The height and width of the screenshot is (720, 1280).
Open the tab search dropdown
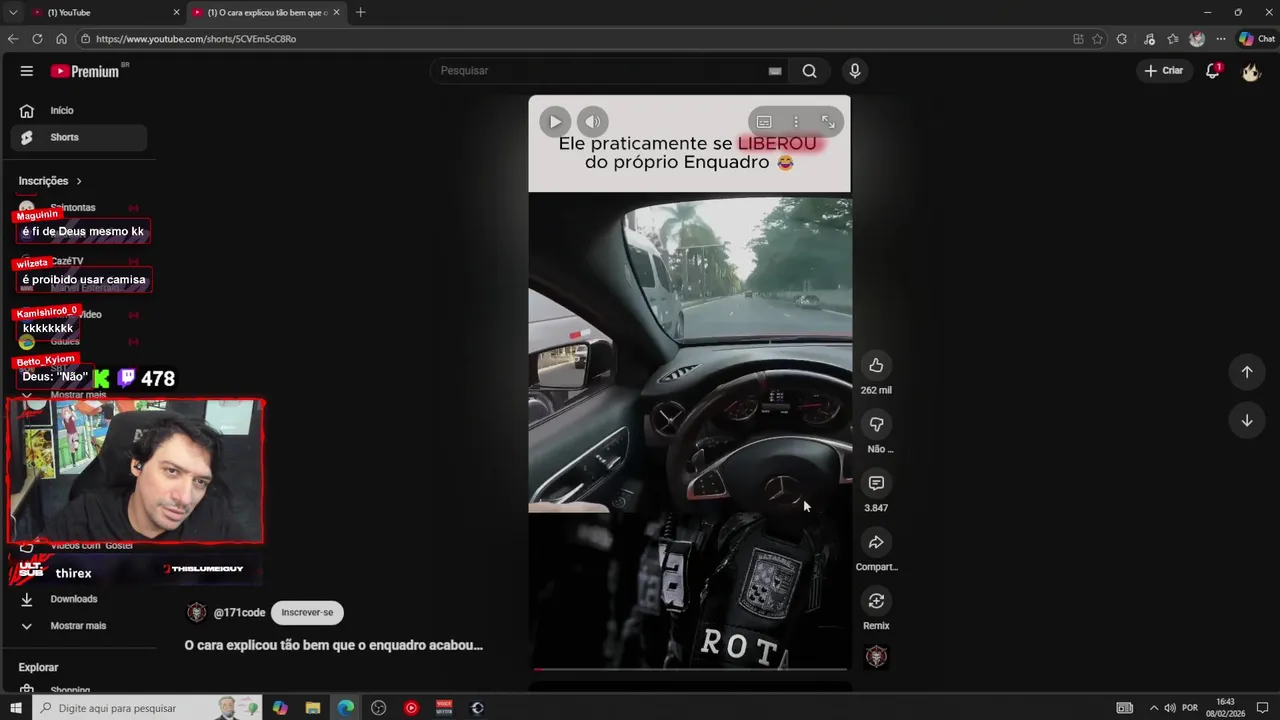click(12, 12)
